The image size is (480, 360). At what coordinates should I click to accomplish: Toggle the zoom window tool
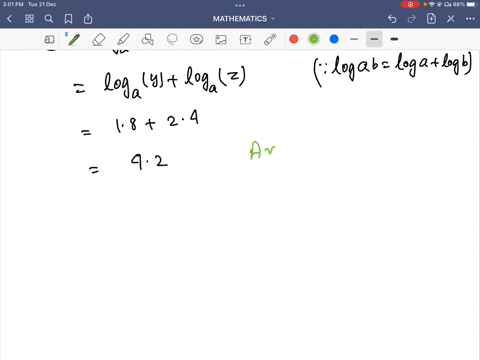[49, 40]
